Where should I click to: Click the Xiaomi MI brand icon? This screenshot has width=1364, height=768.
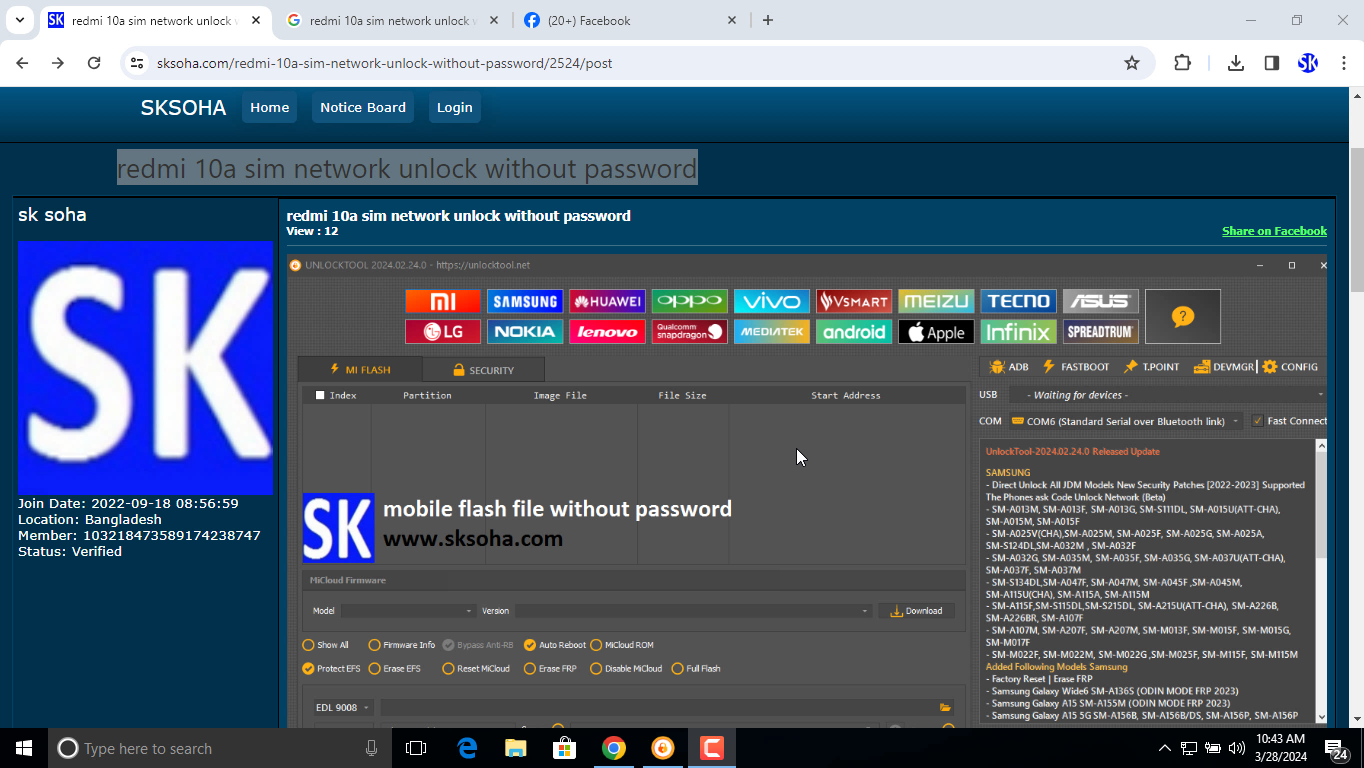point(442,301)
